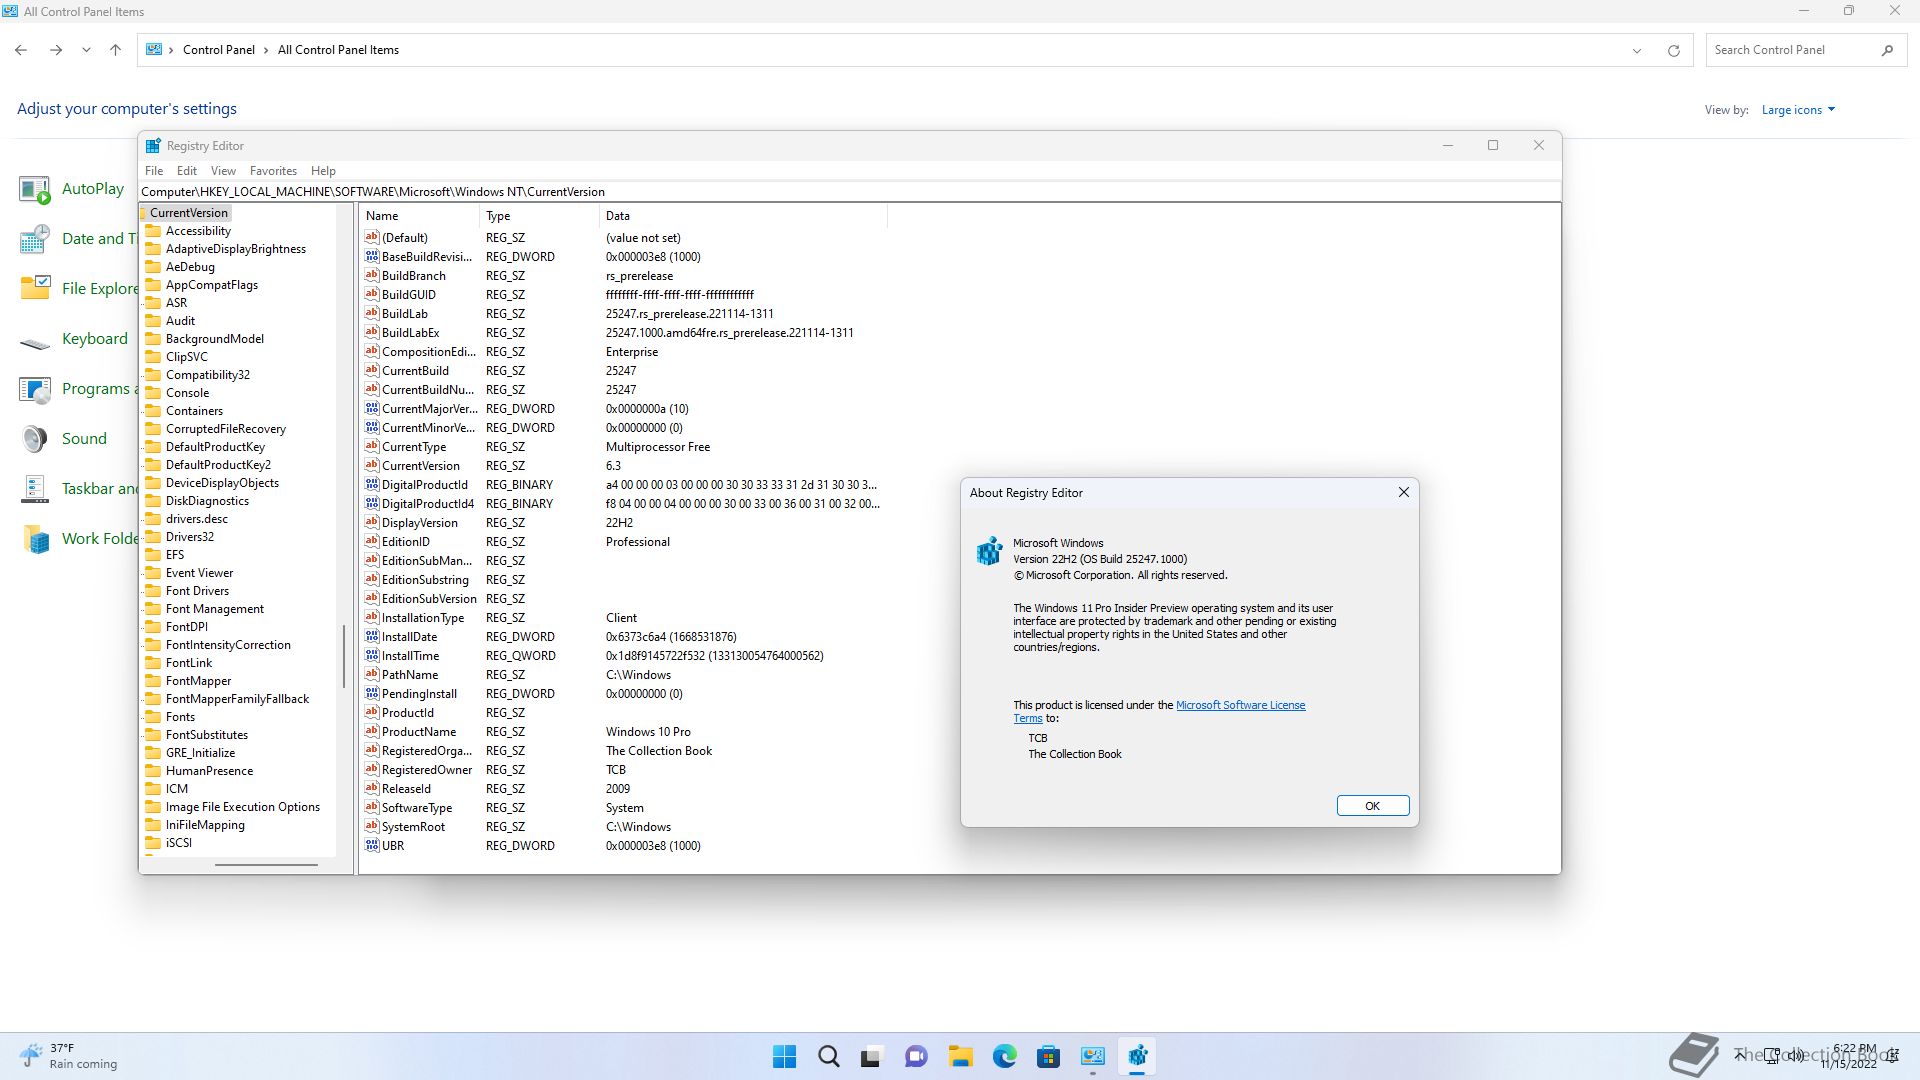
Task: Select the SystemRoot value row
Action: (622, 827)
